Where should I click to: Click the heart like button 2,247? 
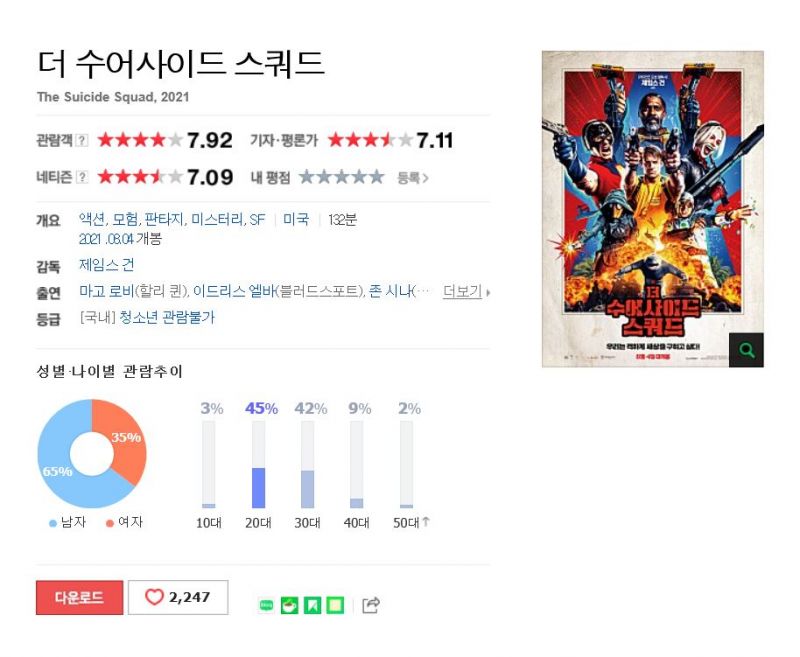[x=178, y=597]
